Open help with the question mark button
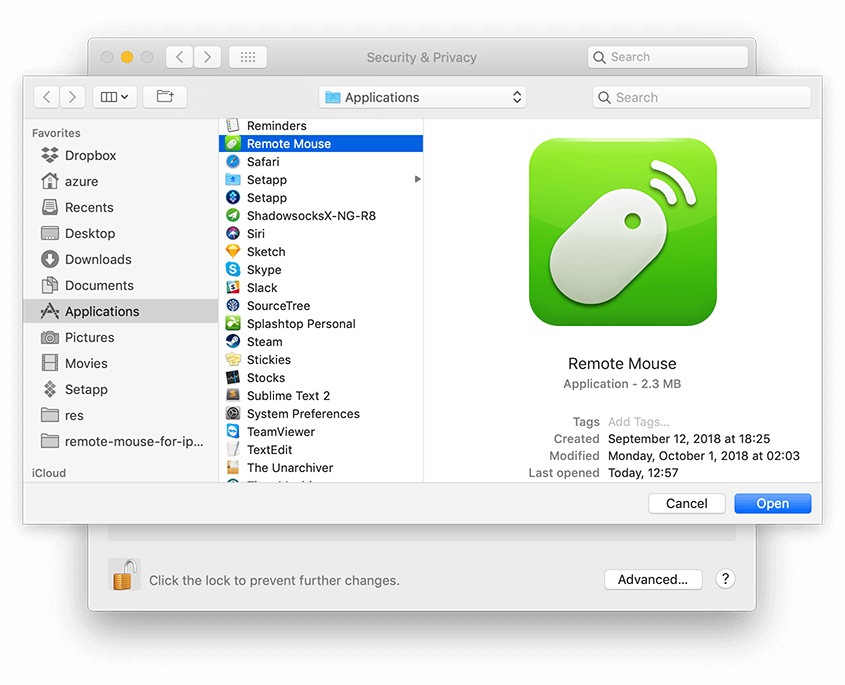The image size is (845, 685). 726,579
